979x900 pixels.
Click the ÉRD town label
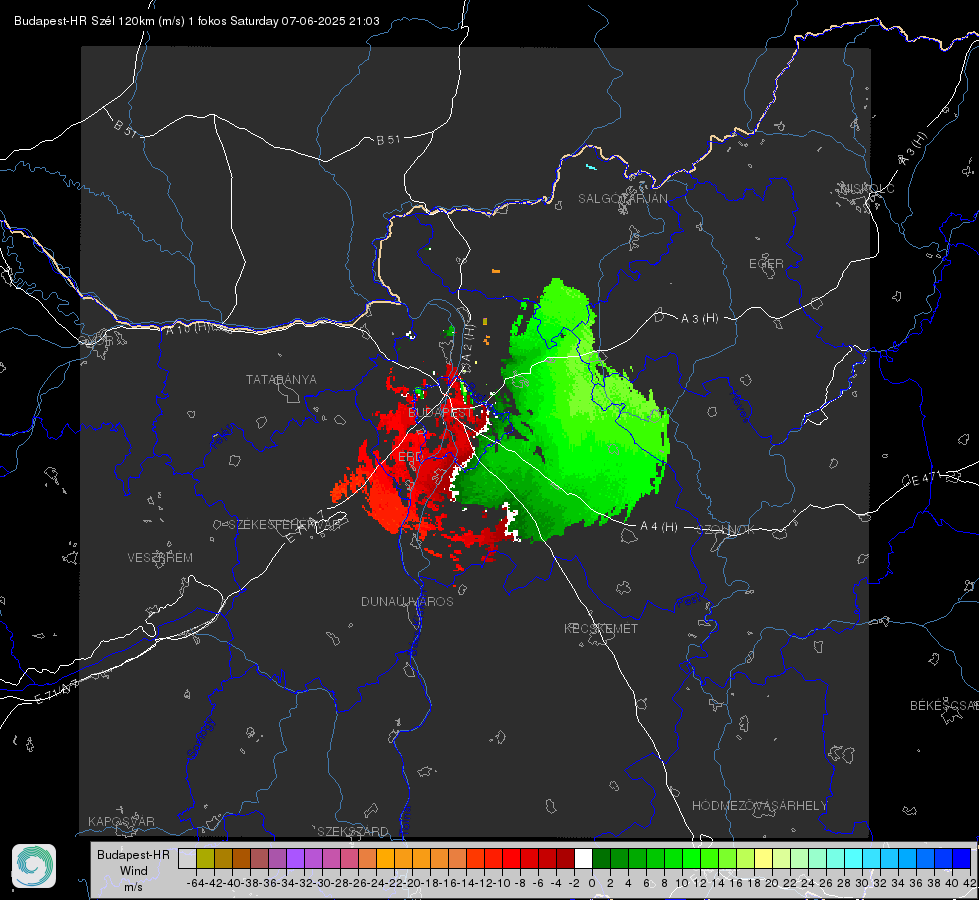tap(410, 457)
